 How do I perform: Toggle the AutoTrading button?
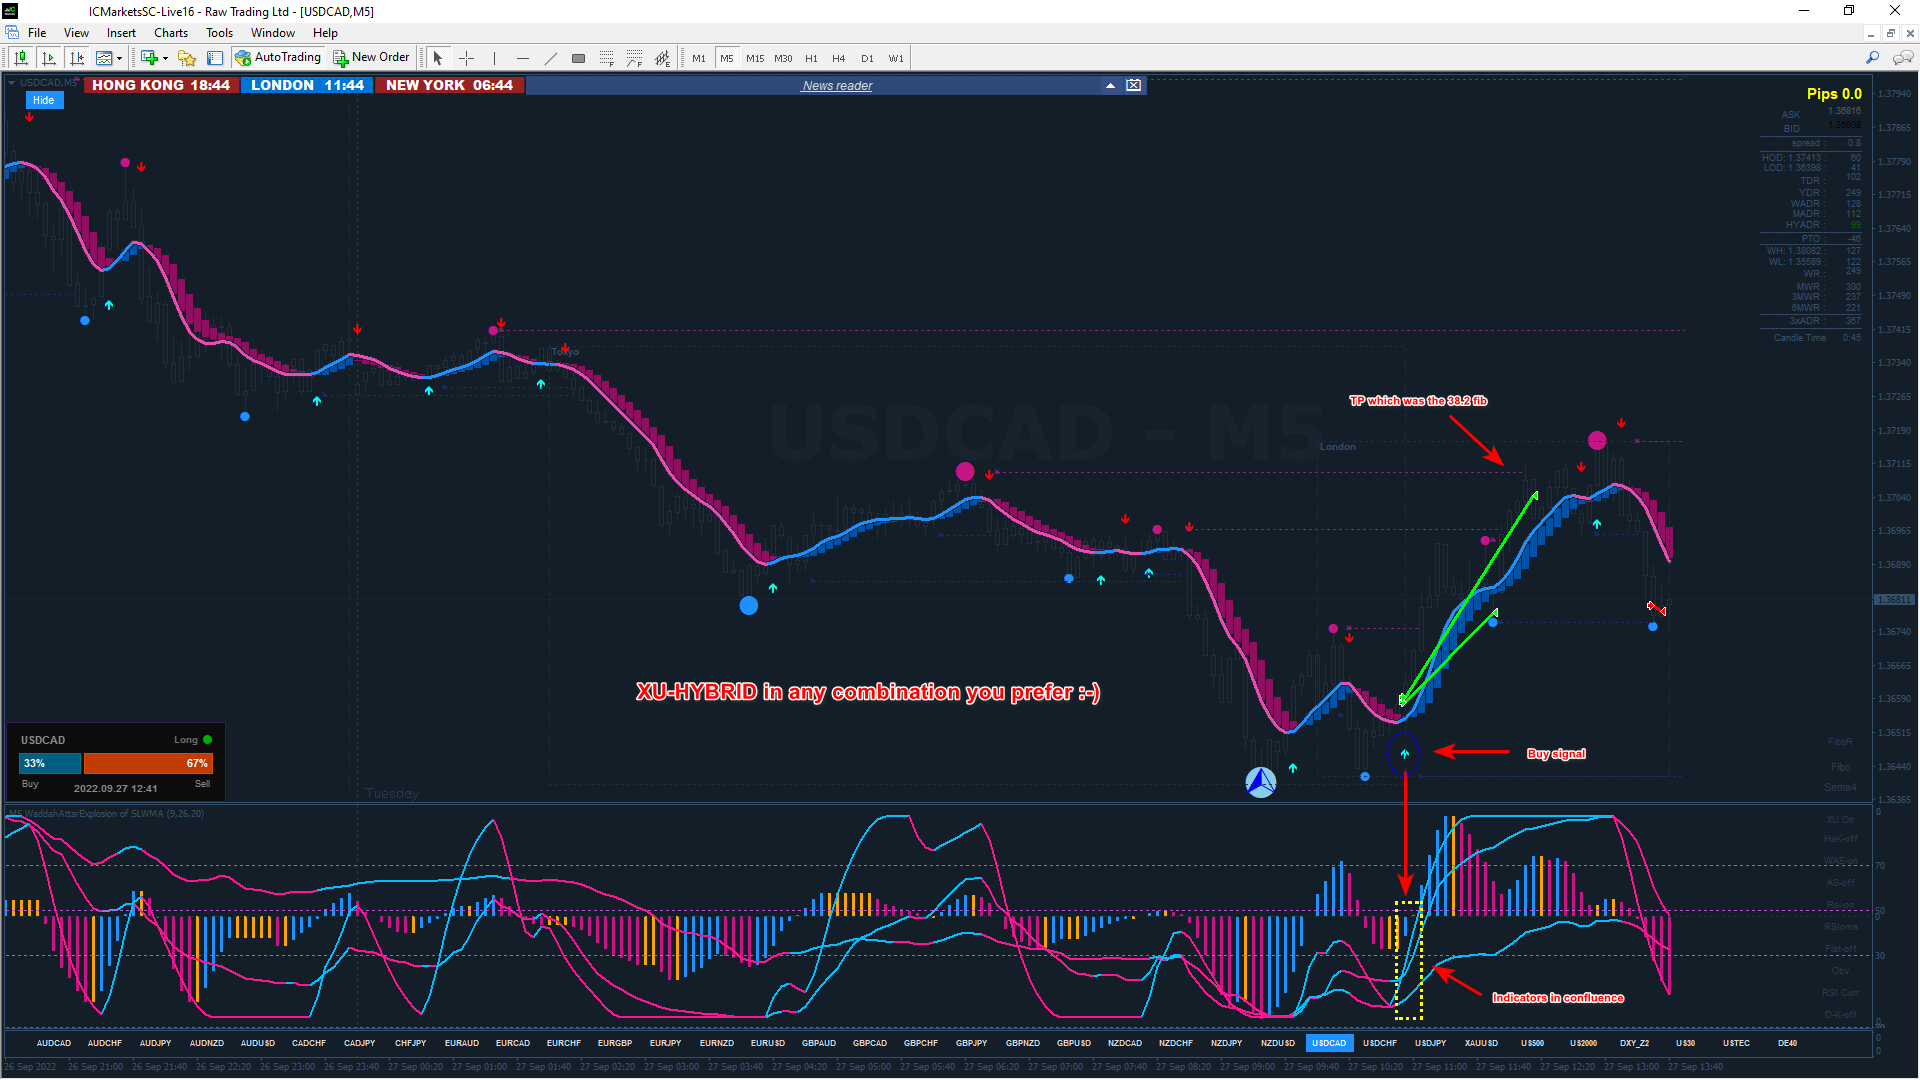point(278,58)
